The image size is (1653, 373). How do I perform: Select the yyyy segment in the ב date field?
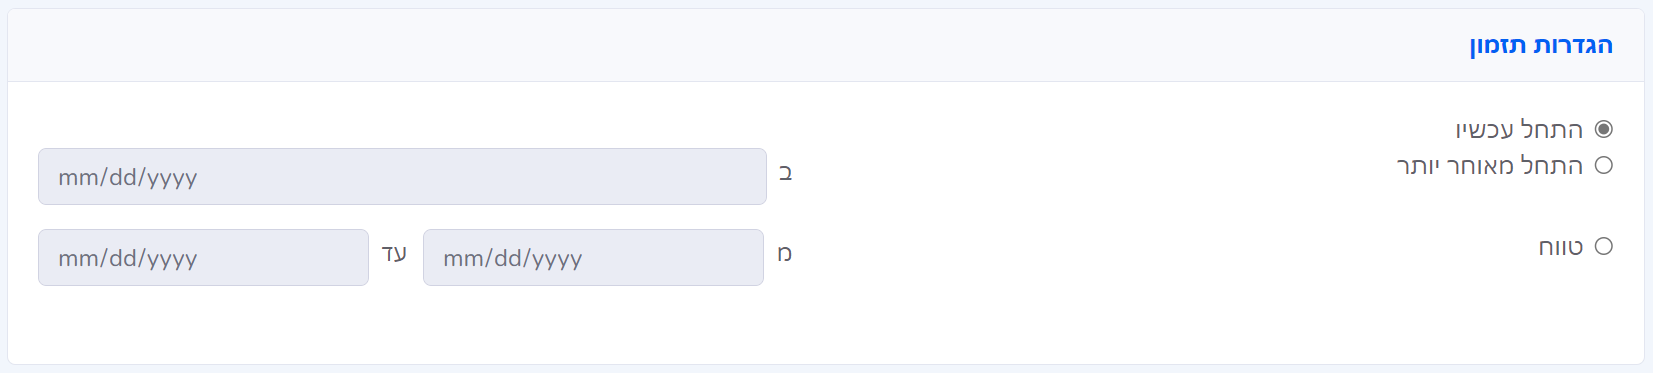(172, 179)
